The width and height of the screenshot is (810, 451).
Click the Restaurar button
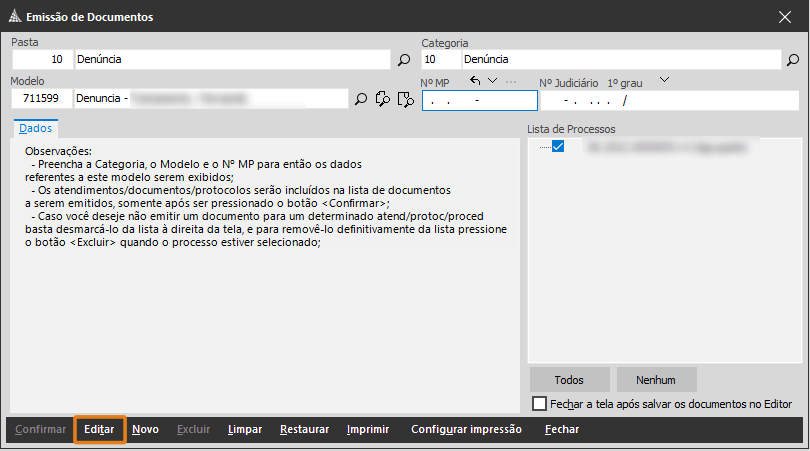coord(304,429)
